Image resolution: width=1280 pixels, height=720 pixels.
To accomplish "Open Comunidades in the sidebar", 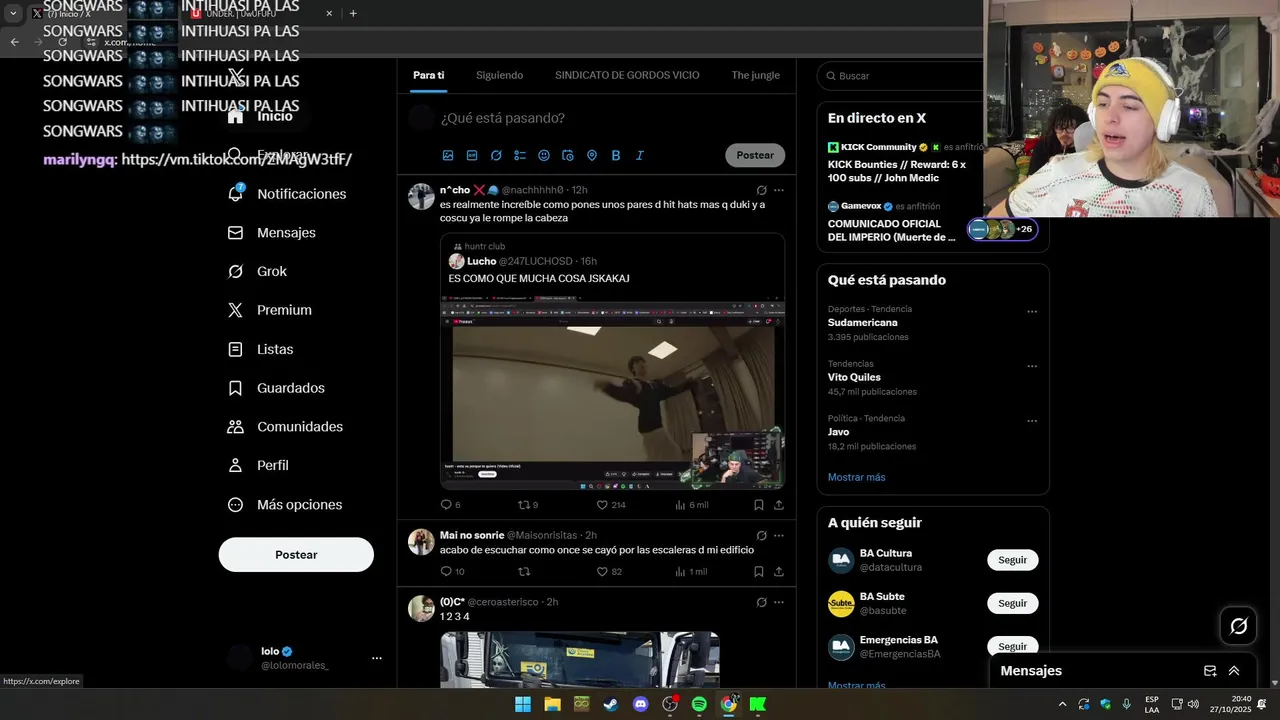I will point(286,426).
